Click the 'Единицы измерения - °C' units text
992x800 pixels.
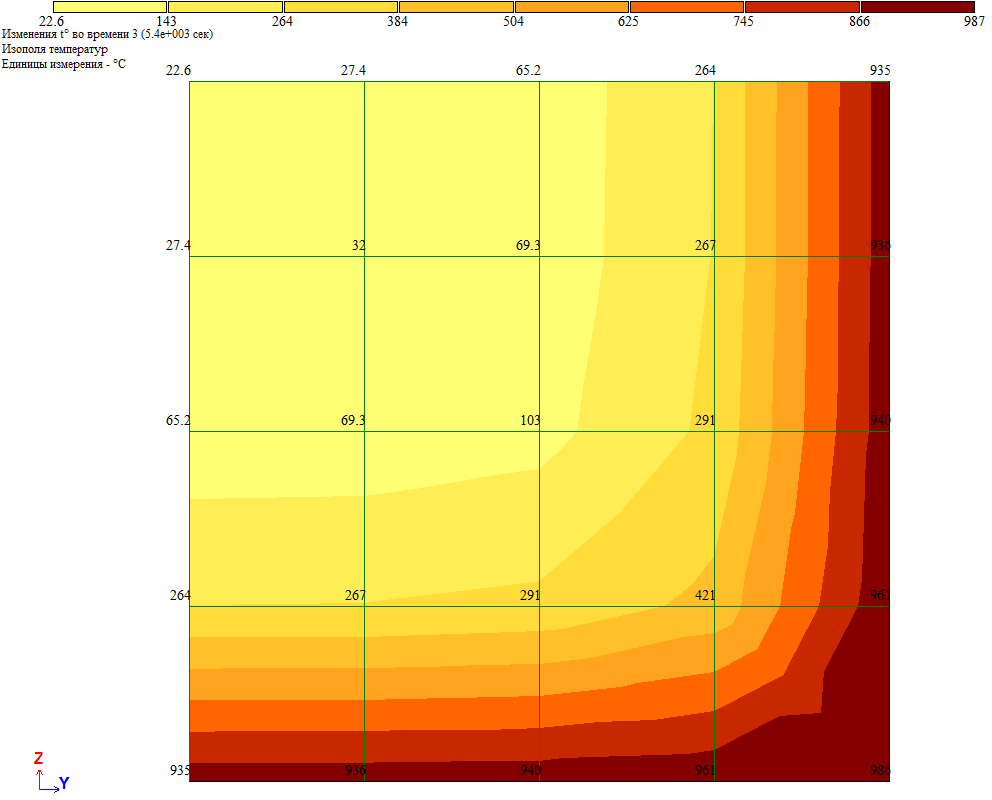coord(64,64)
